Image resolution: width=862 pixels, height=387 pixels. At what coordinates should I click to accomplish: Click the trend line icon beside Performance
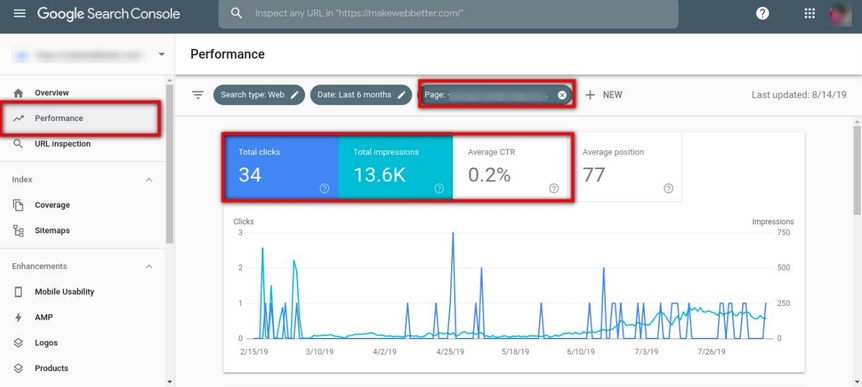(18, 118)
